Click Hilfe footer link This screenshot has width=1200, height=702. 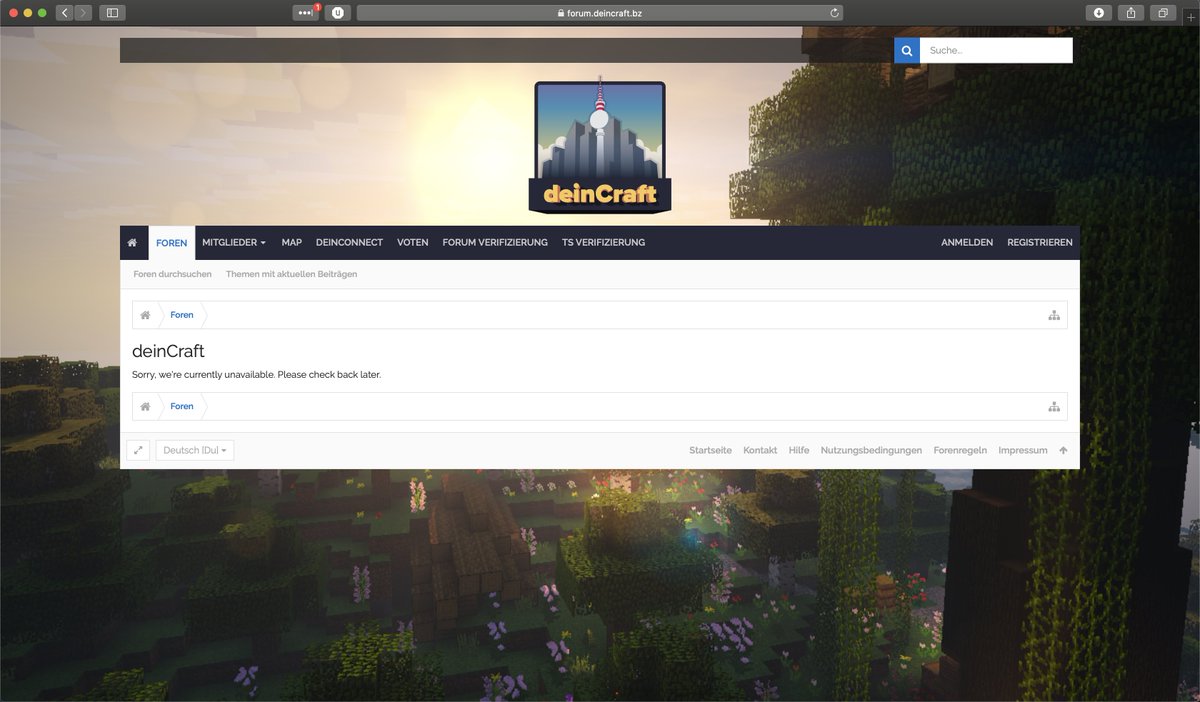click(799, 451)
